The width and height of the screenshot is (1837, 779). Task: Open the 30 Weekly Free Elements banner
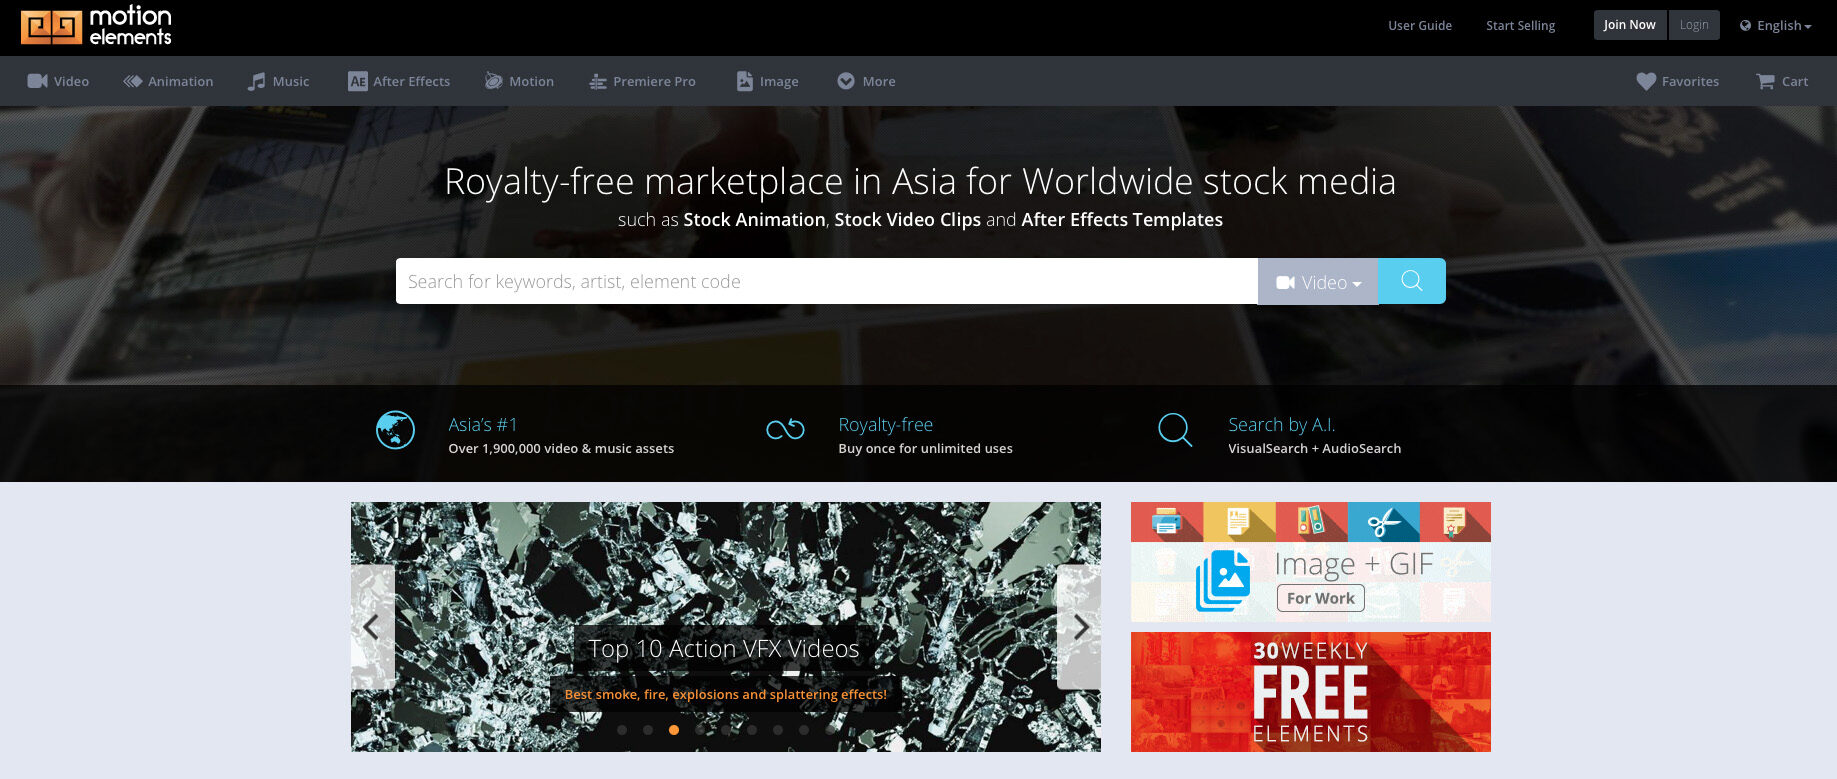(x=1311, y=692)
